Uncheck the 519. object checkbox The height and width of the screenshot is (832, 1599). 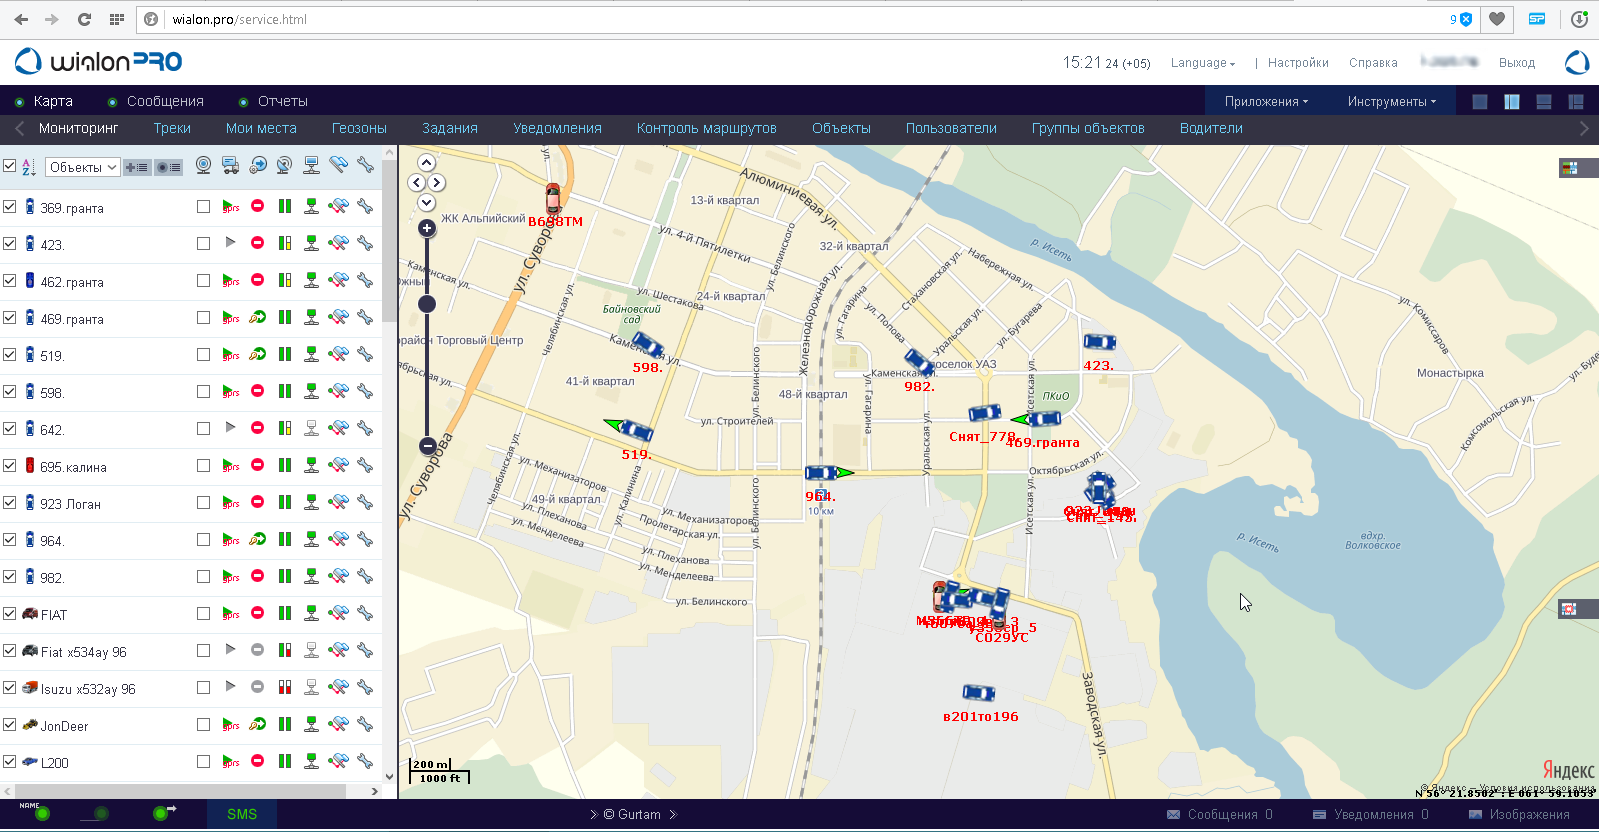pos(10,355)
